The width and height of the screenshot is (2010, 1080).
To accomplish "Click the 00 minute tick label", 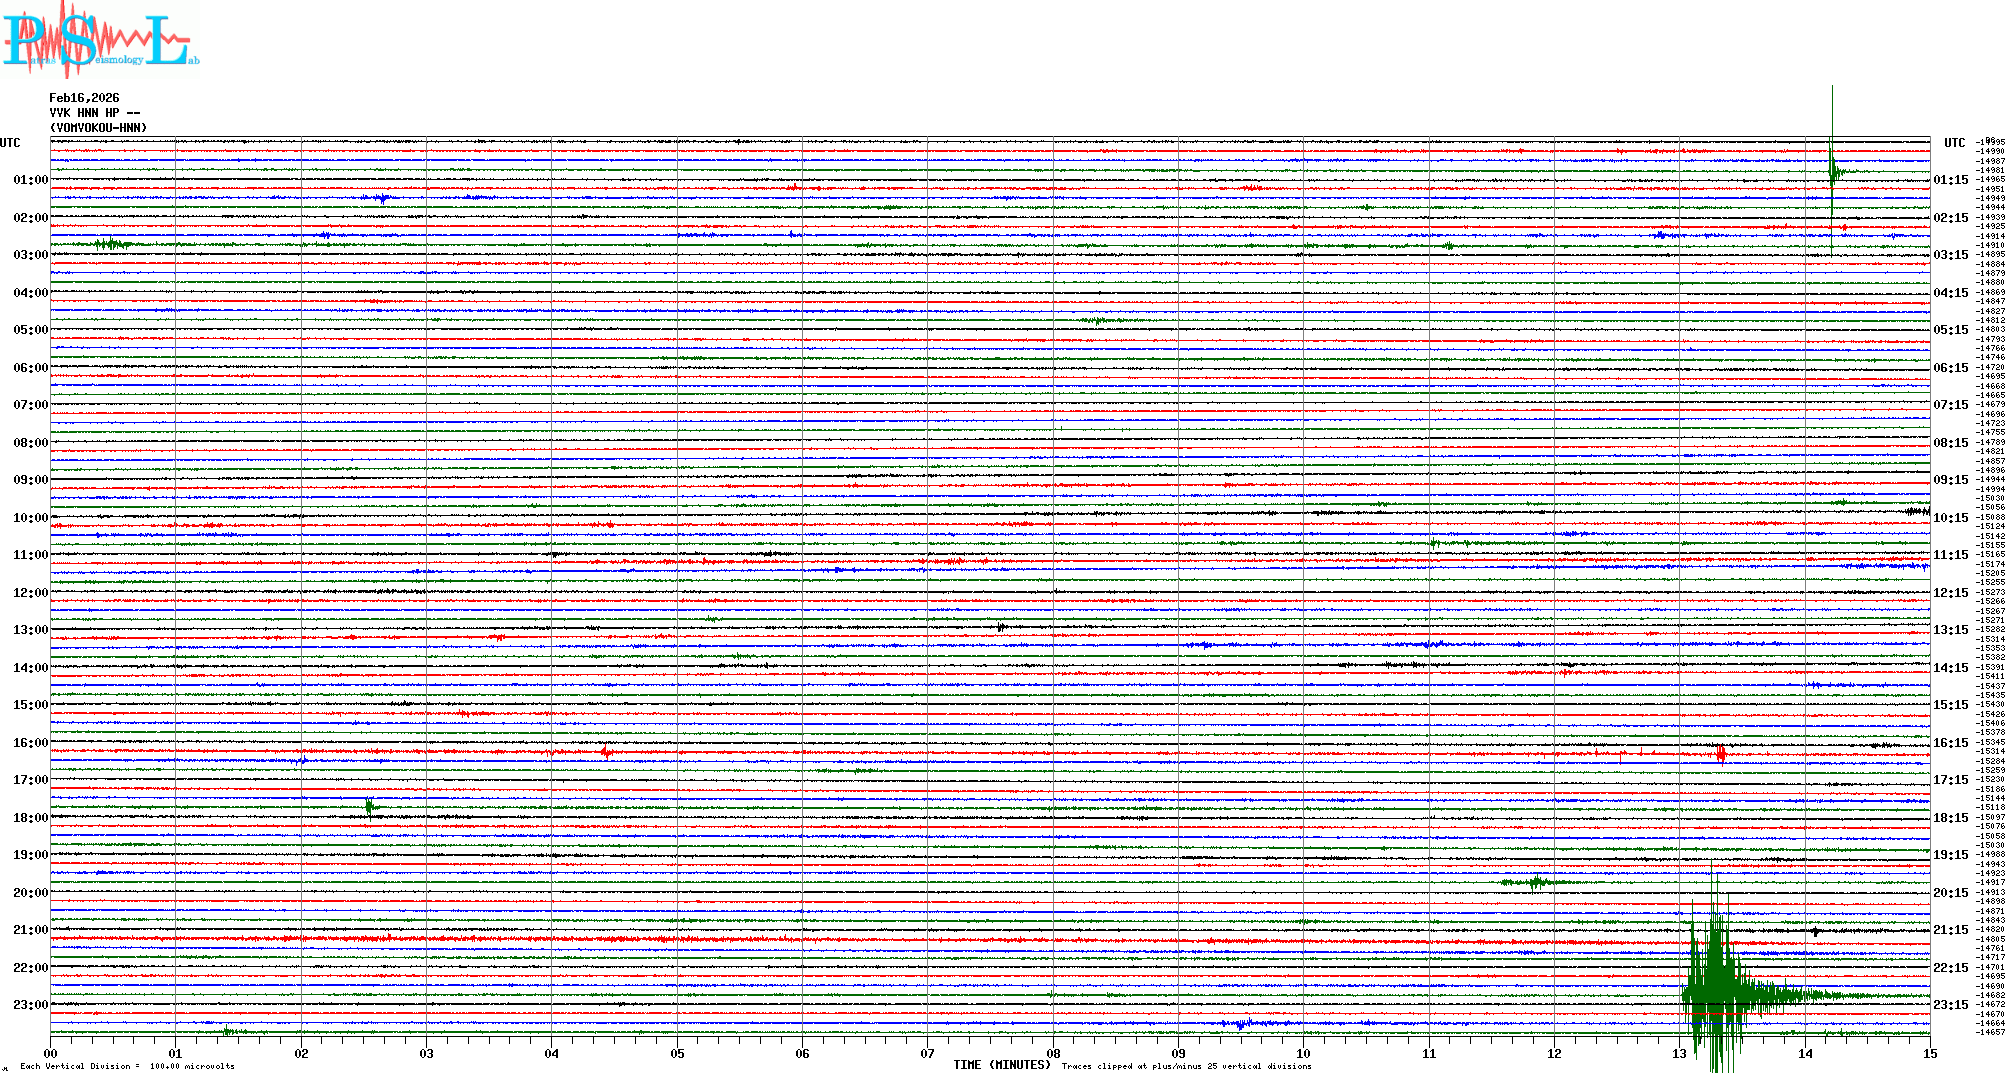I will (50, 1053).
